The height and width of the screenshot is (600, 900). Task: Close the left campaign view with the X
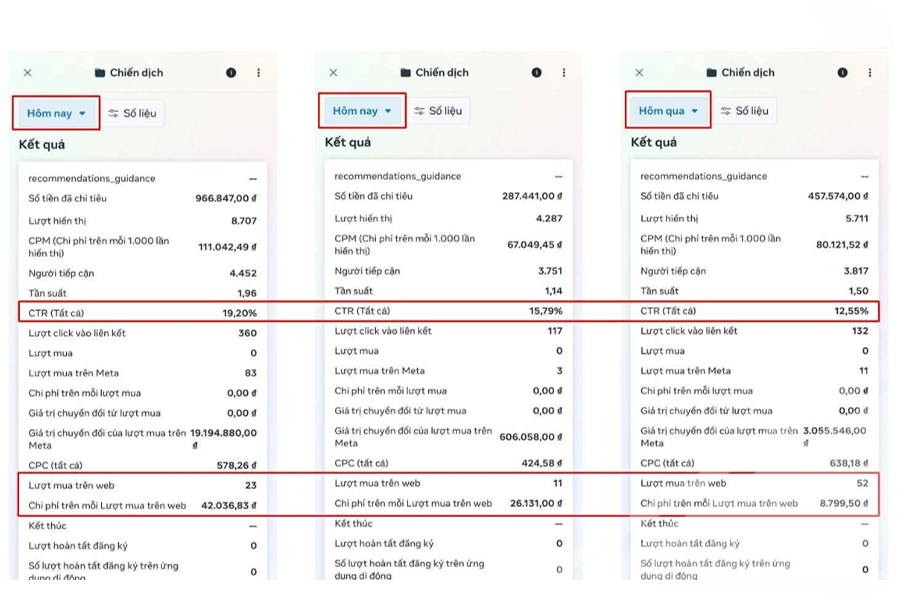click(x=28, y=72)
